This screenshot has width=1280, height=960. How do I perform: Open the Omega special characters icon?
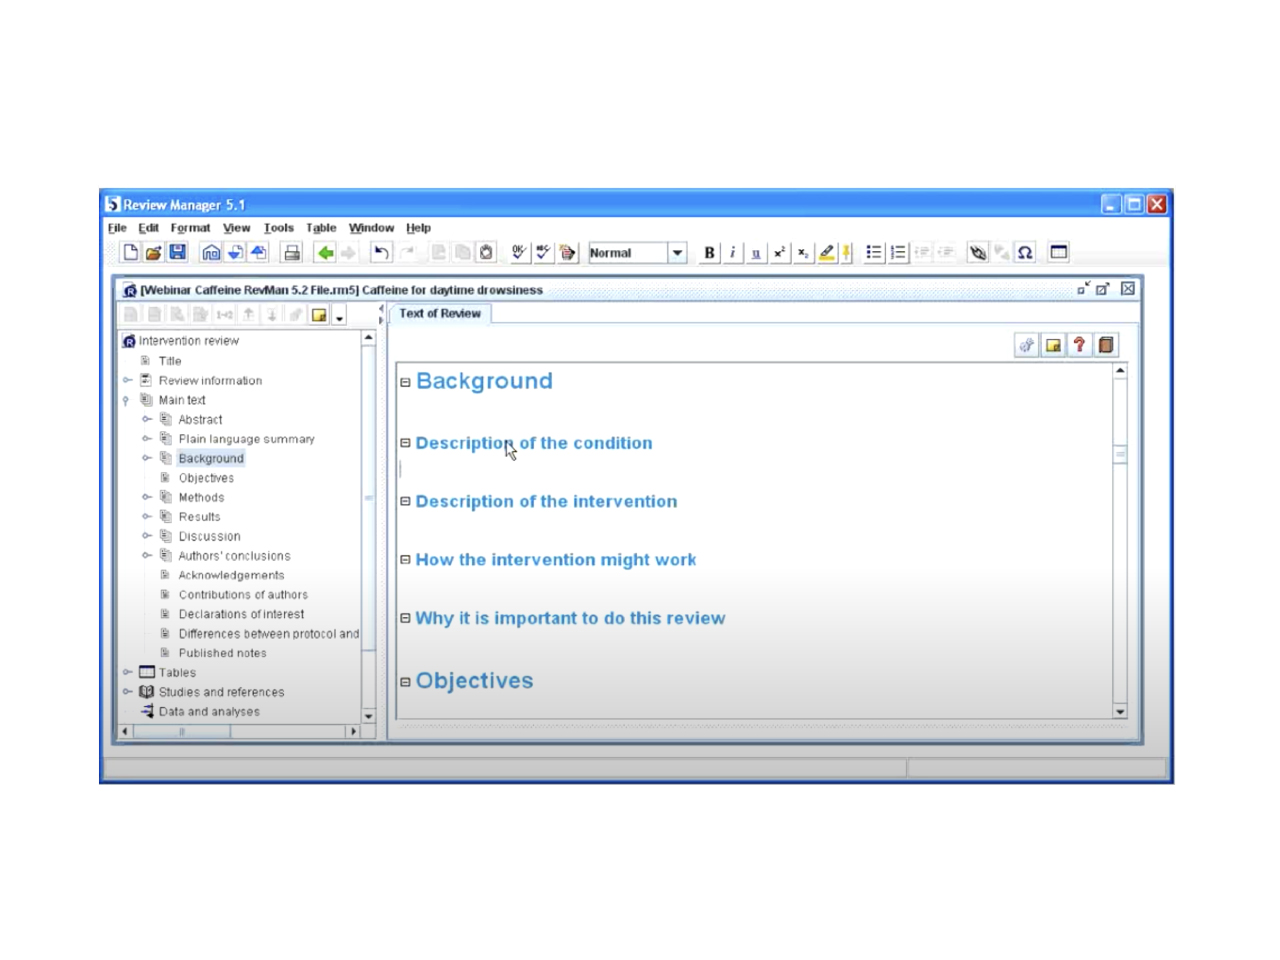click(1025, 253)
